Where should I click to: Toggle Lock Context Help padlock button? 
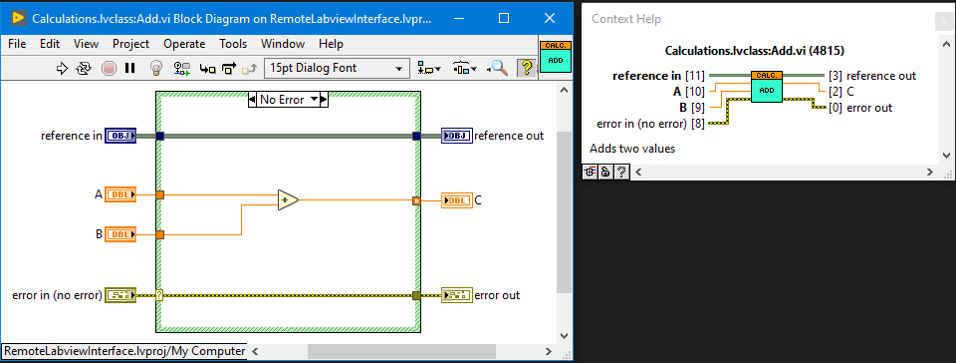[x=605, y=173]
